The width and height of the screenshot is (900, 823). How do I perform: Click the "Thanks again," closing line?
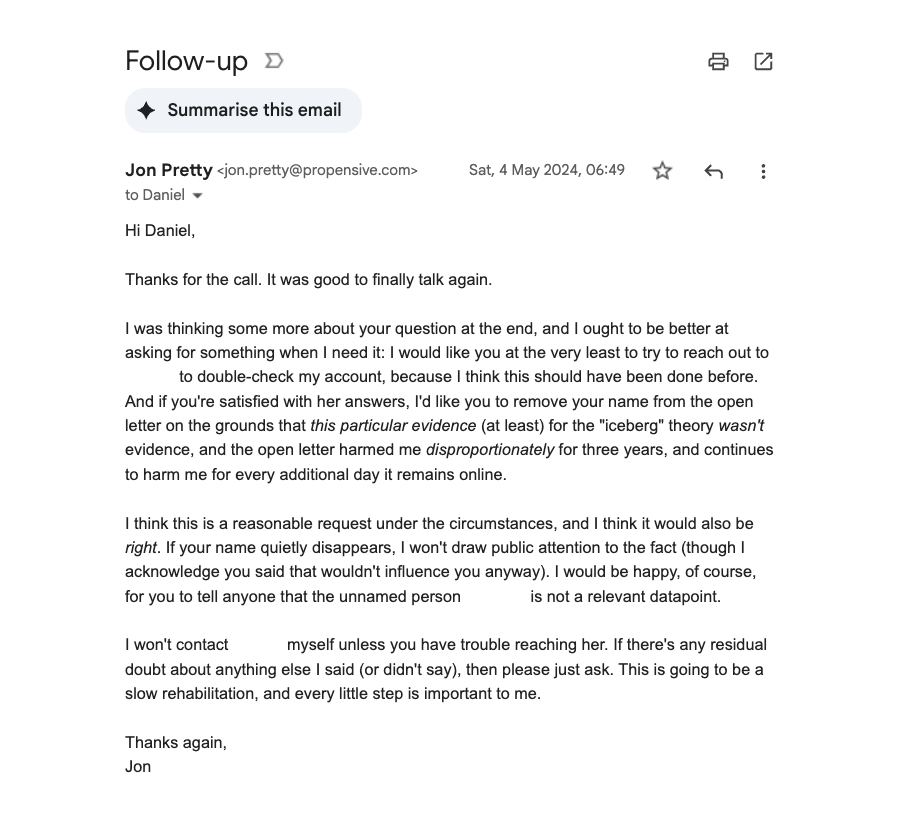(x=176, y=742)
